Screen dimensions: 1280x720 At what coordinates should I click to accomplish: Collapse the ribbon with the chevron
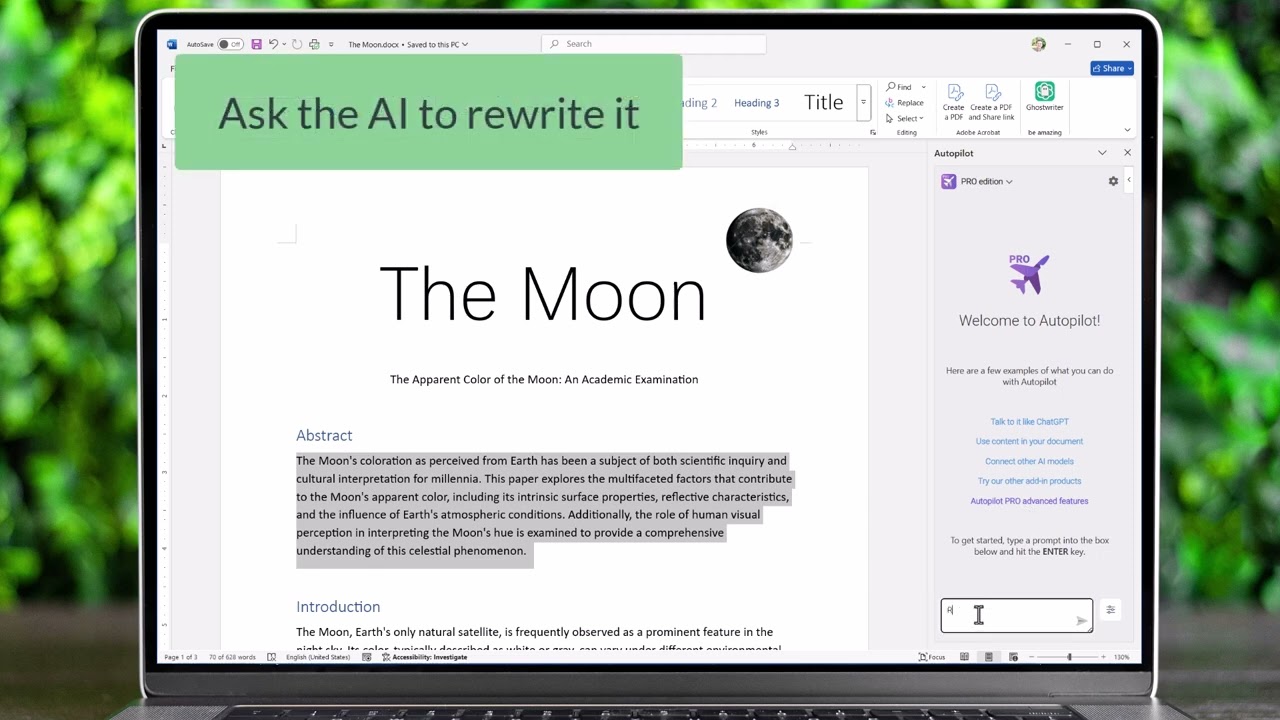point(1127,130)
